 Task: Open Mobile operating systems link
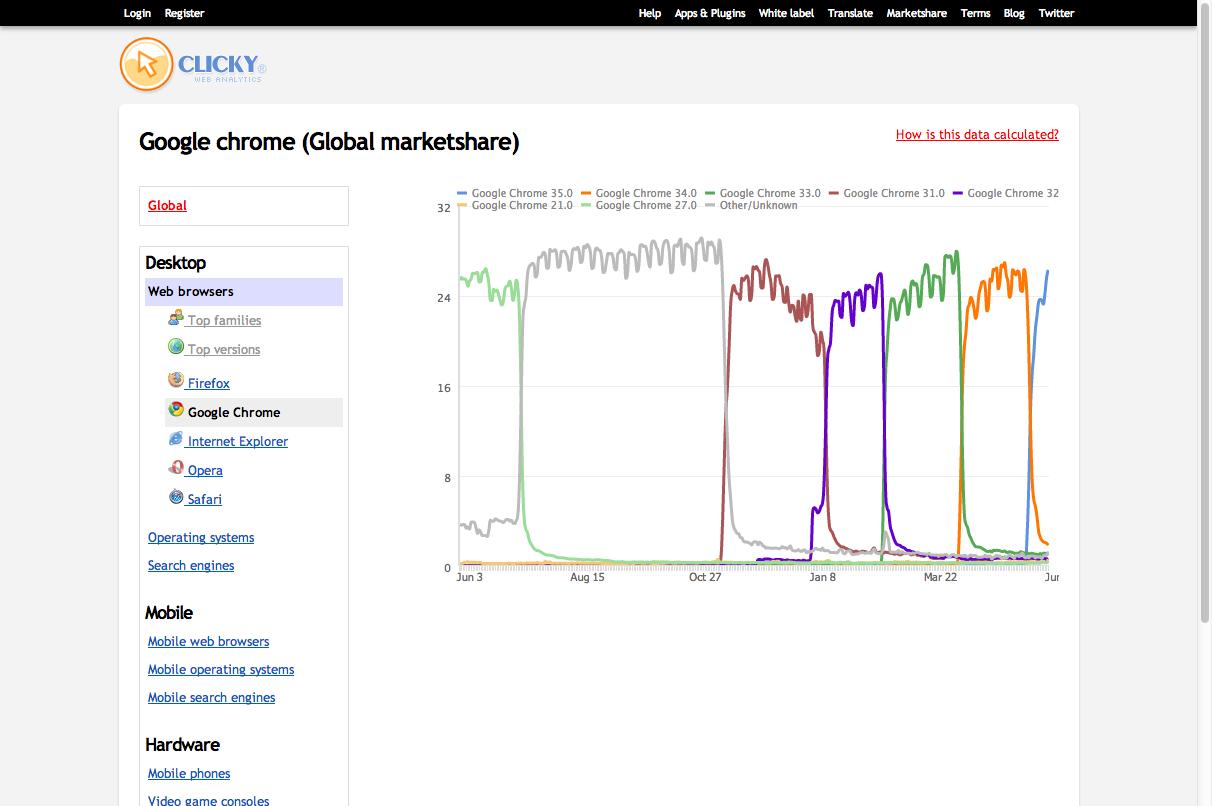(221, 670)
